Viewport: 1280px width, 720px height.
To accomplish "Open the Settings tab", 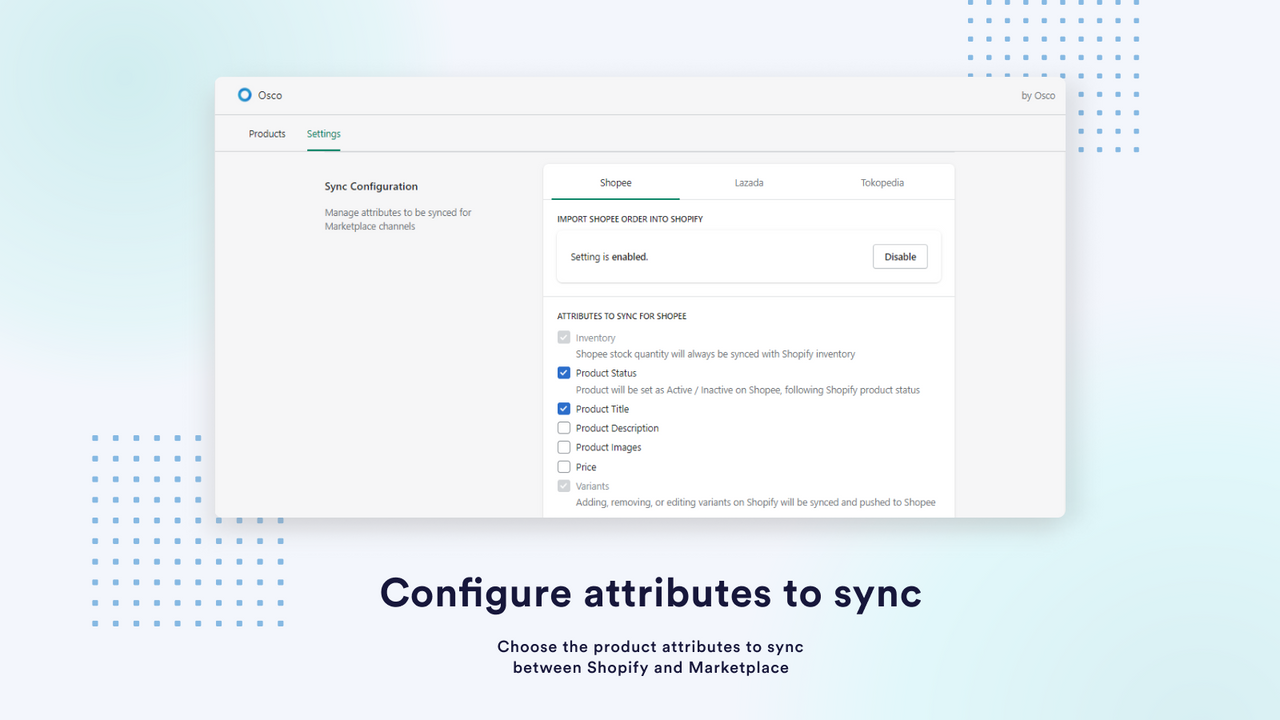I will (323, 134).
